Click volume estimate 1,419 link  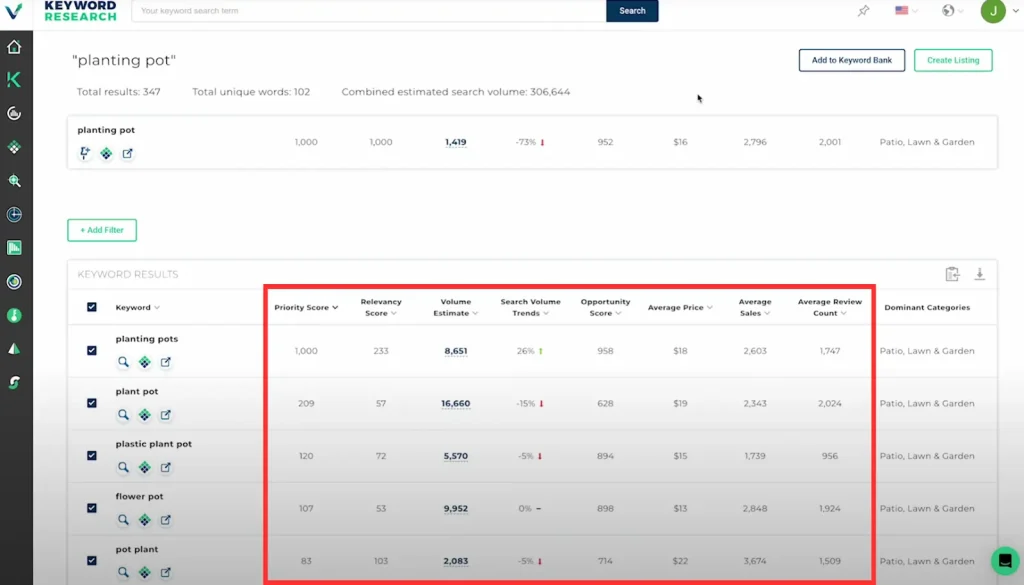(x=456, y=142)
